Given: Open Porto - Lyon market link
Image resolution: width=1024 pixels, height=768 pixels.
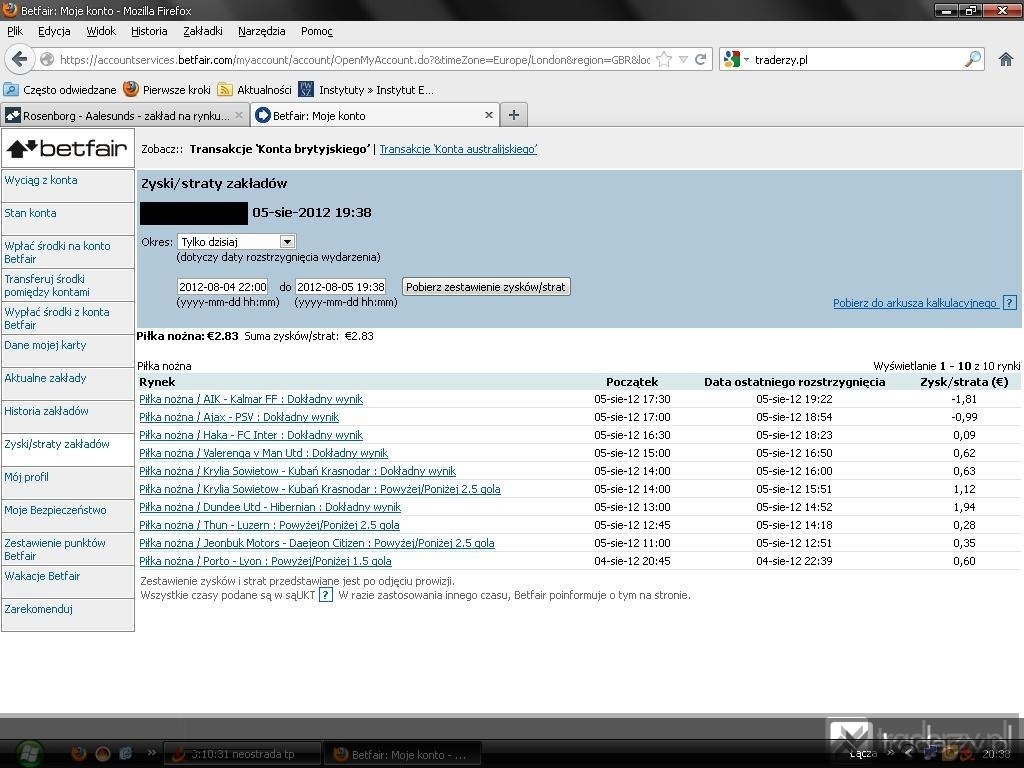Looking at the screenshot, I should (265, 560).
